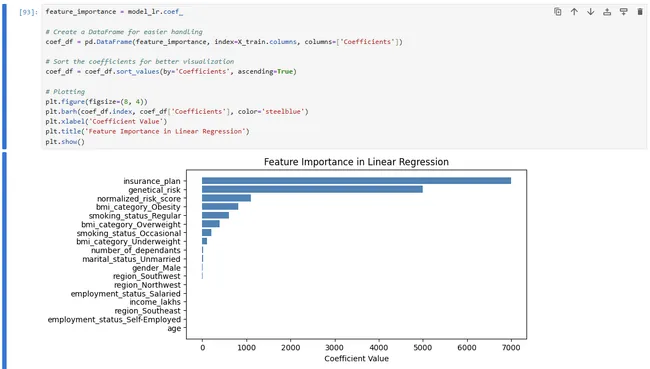Click the 'bmi_category_Overweight' axis label

point(131,224)
